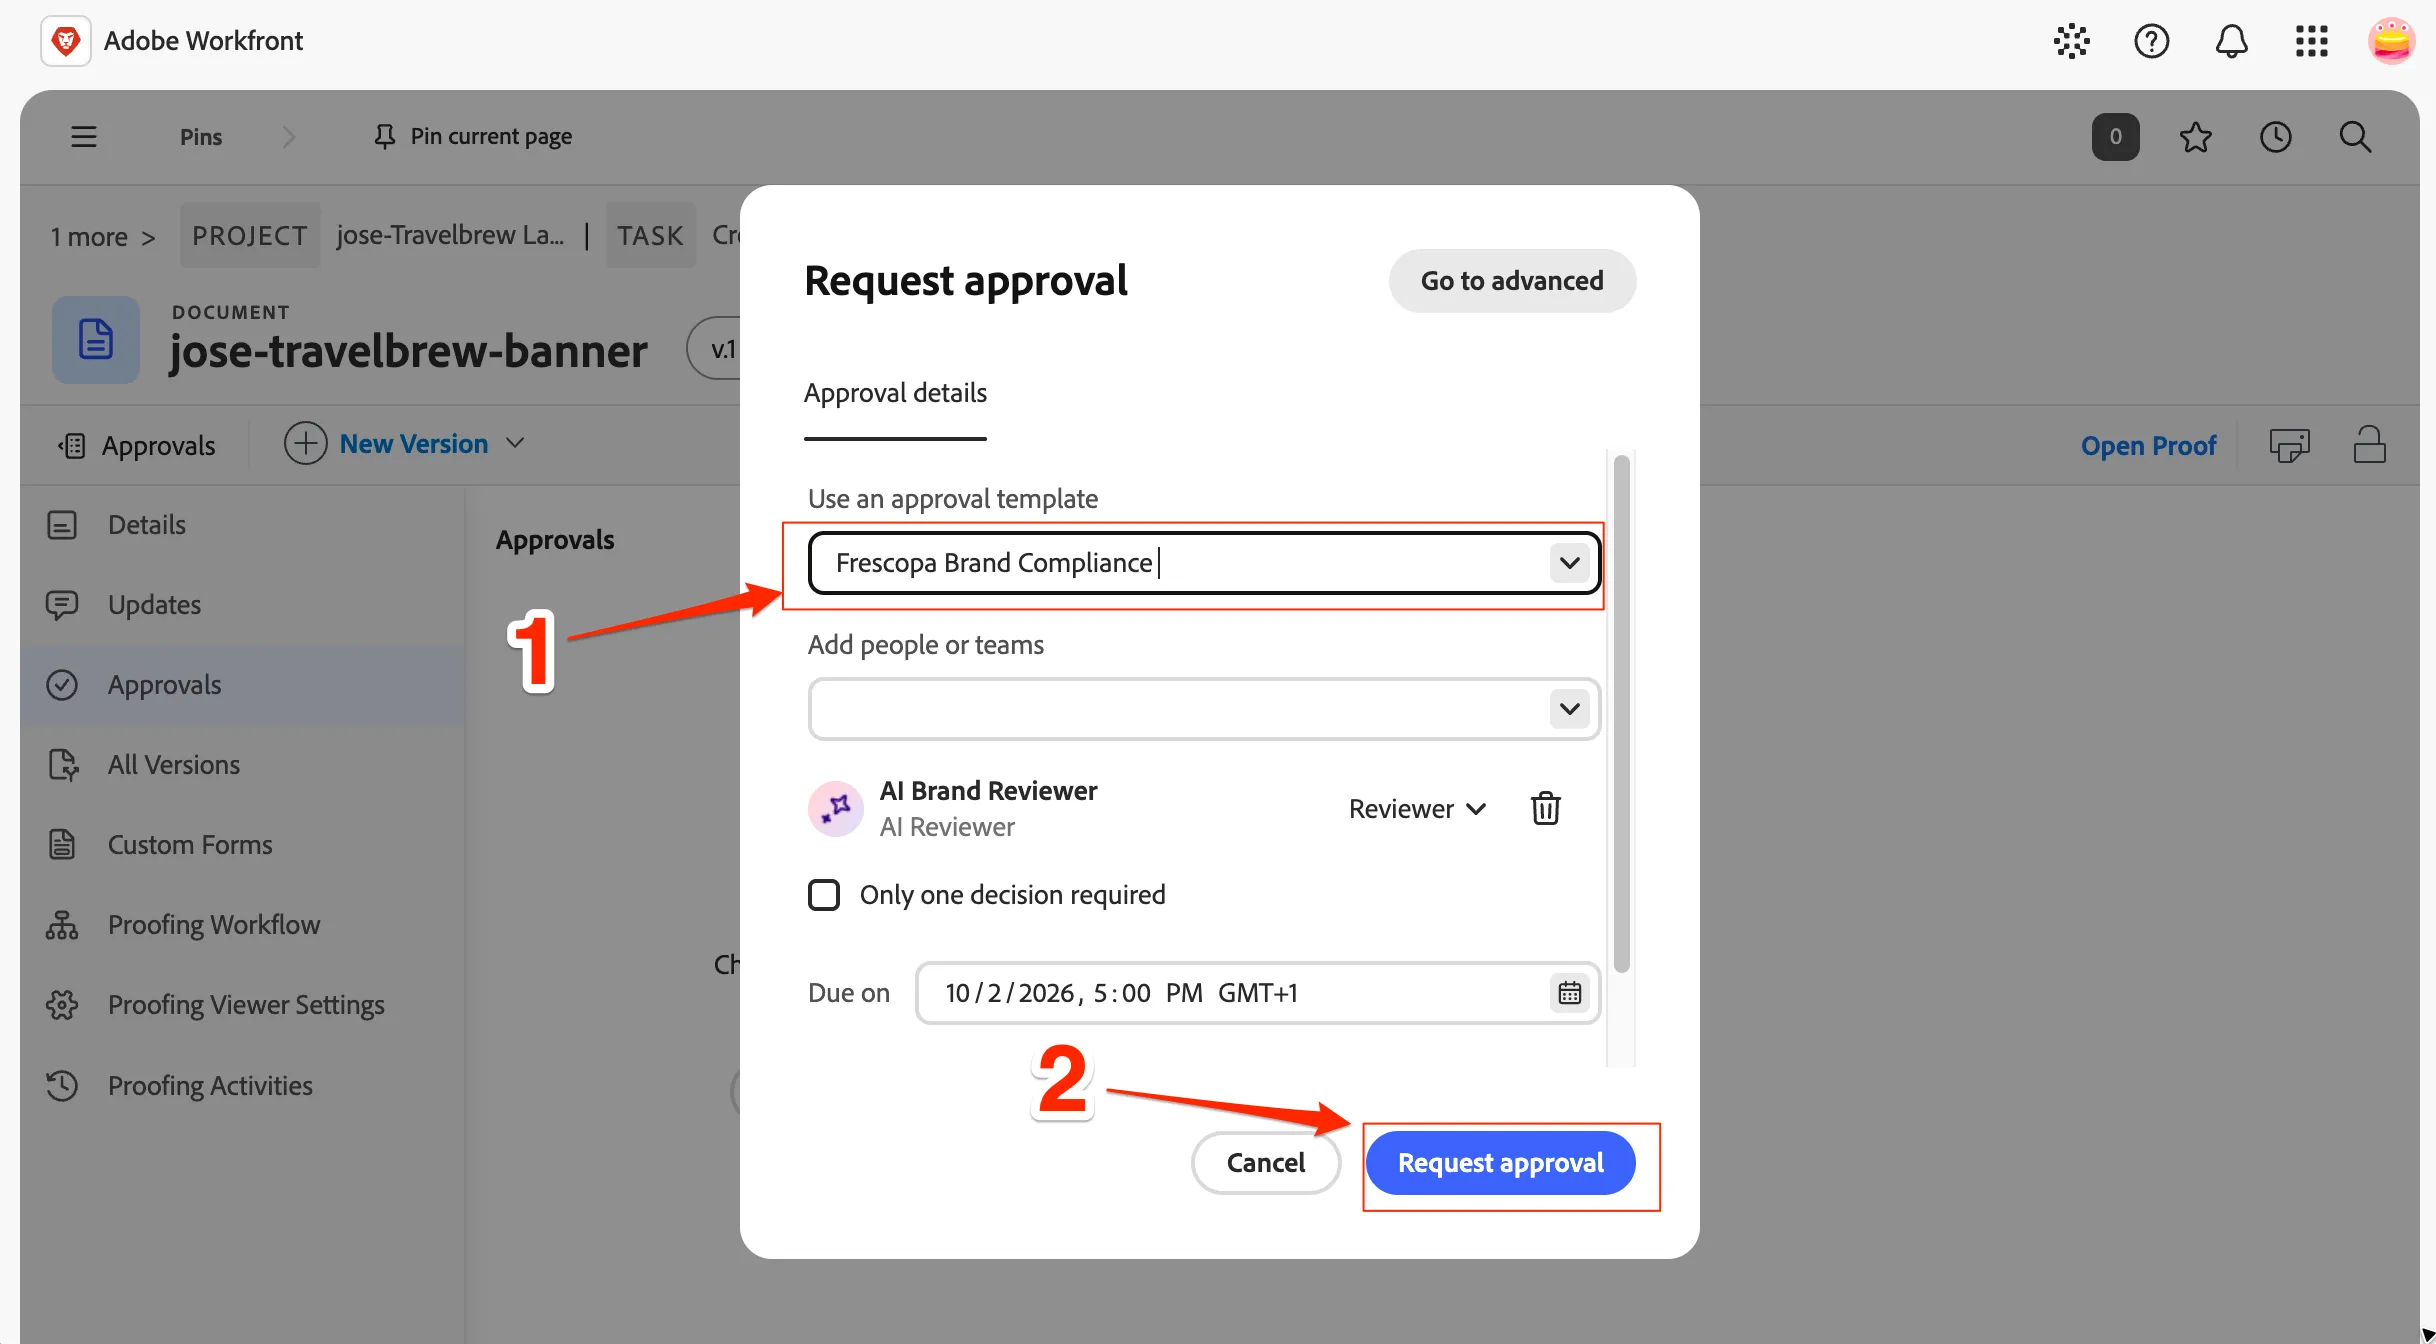
Task: Expand the 1 more breadcrumb
Action: 103,237
